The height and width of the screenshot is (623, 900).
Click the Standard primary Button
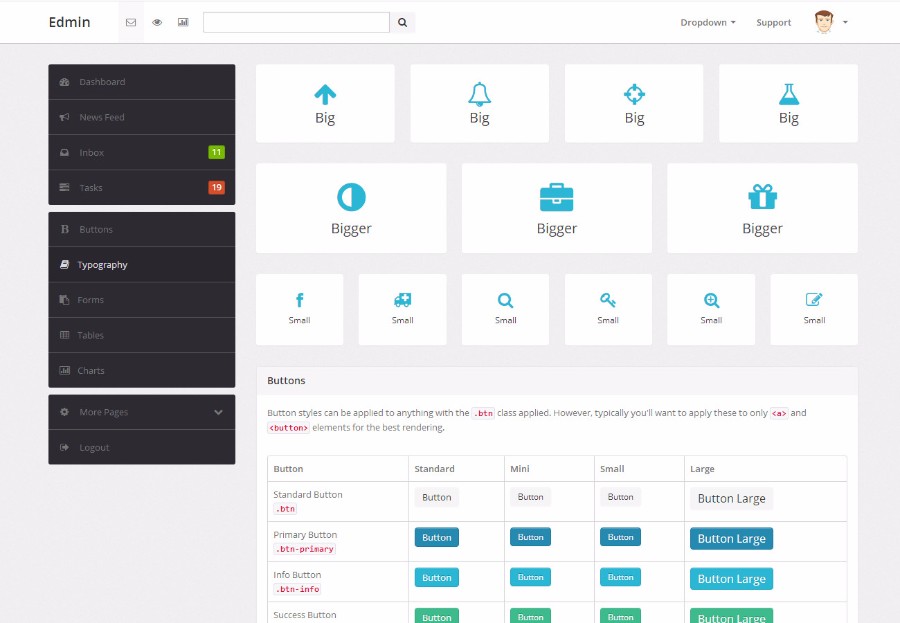pyautogui.click(x=436, y=537)
